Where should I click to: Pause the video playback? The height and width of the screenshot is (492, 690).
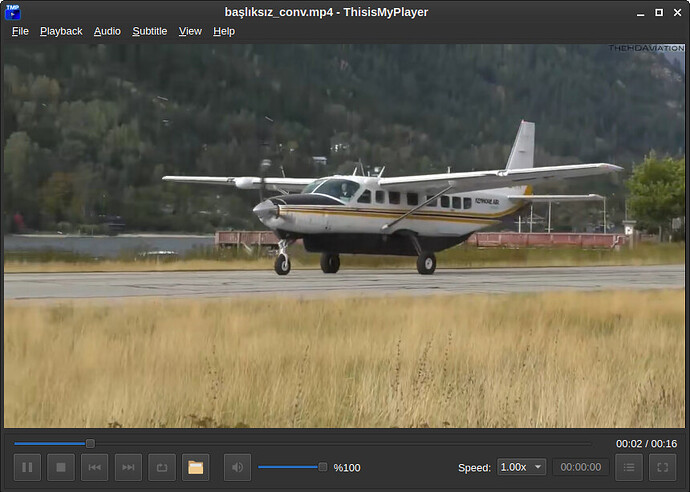[27, 467]
